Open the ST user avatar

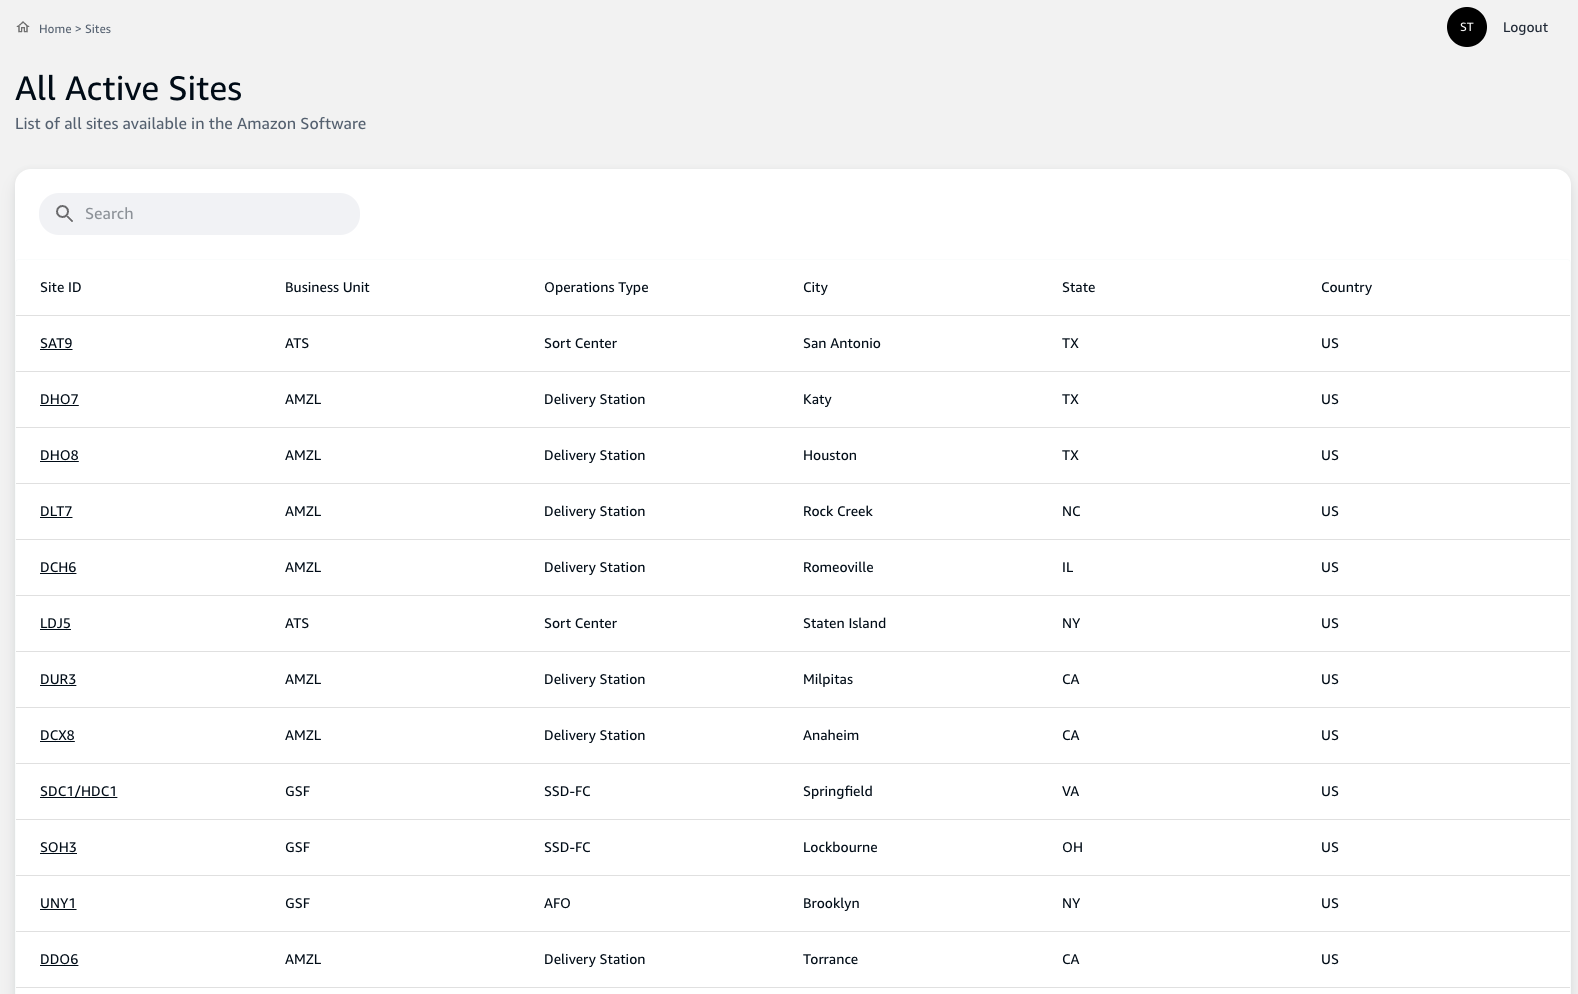tap(1466, 27)
